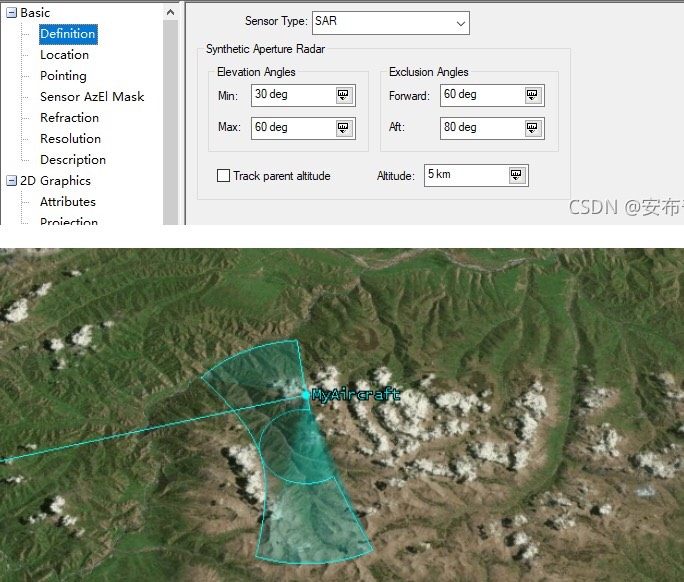This screenshot has height=582, width=684.
Task: Open the Sensor Type dropdown
Action: tap(461, 23)
